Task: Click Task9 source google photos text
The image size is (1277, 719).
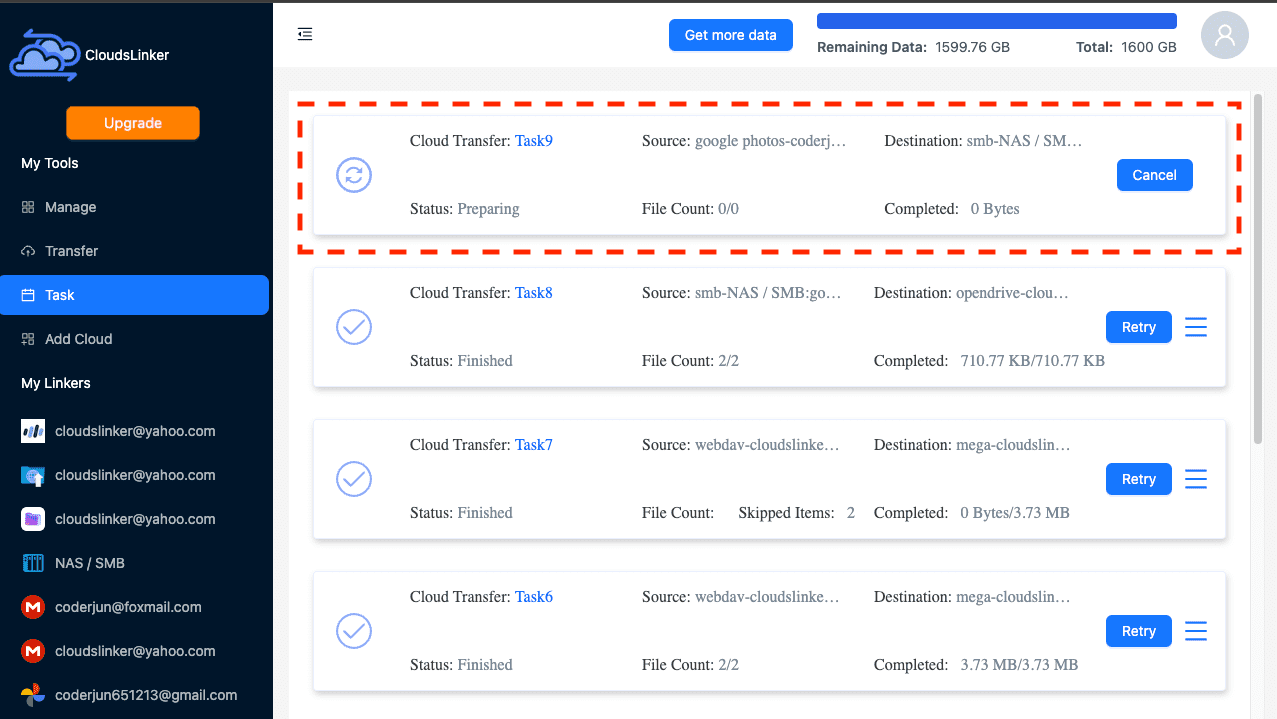Action: [x=745, y=141]
